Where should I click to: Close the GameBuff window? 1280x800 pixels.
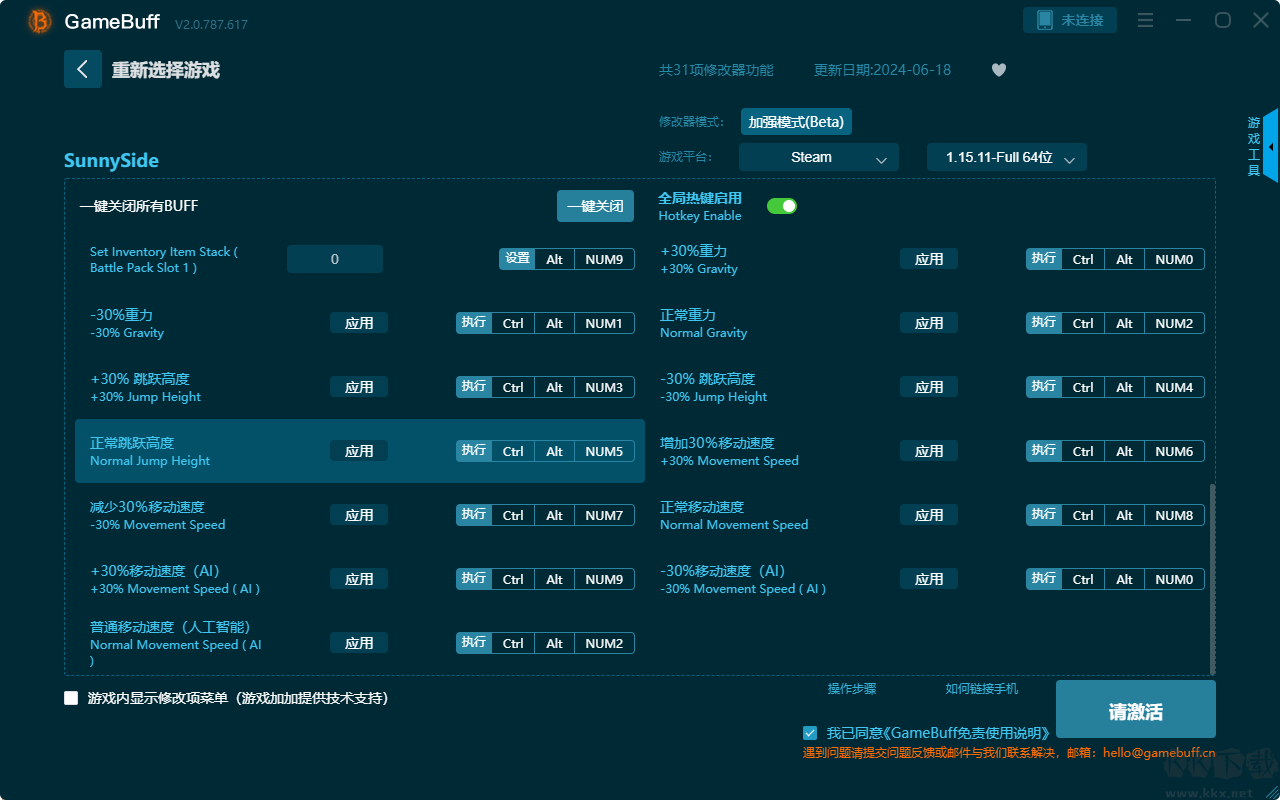[x=1260, y=20]
